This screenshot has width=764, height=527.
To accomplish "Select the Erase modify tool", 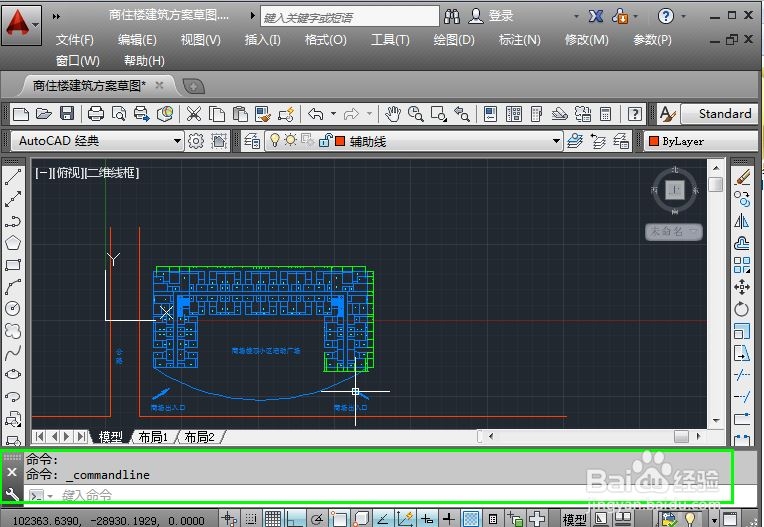I will click(742, 177).
